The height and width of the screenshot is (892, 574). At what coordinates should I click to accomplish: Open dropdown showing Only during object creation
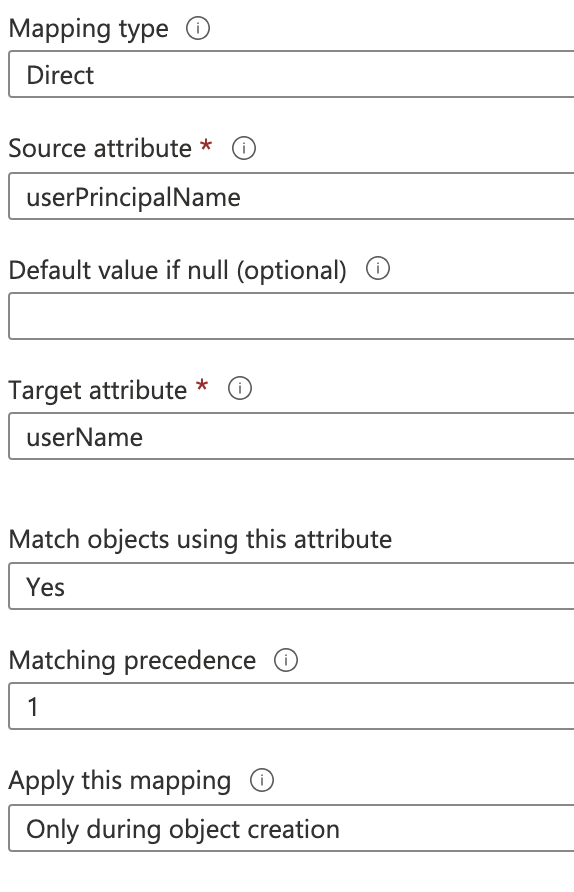click(x=291, y=828)
